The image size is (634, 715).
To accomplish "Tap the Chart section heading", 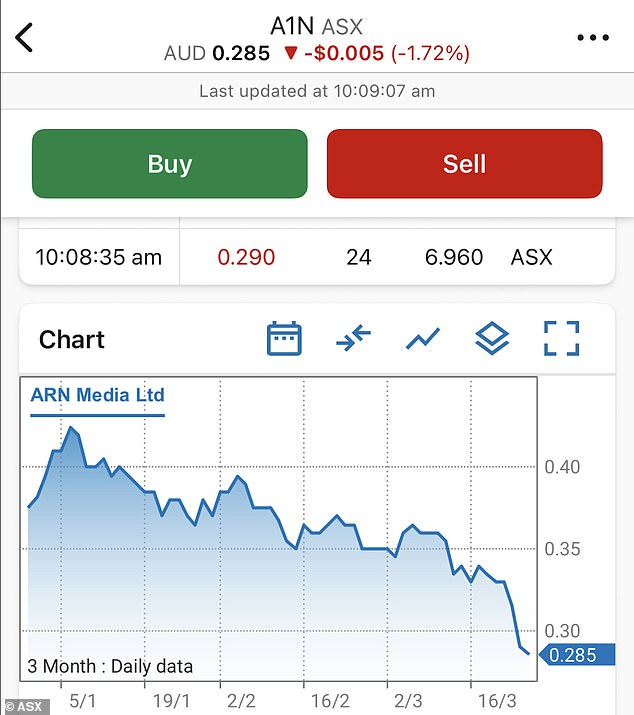I will (72, 340).
